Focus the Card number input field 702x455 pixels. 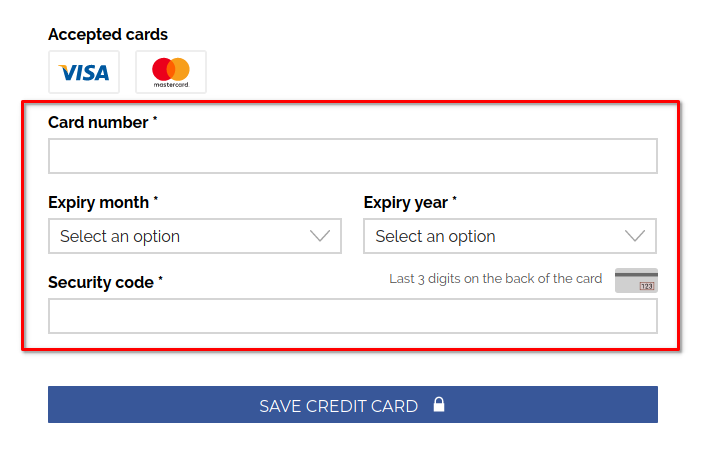[x=352, y=156]
